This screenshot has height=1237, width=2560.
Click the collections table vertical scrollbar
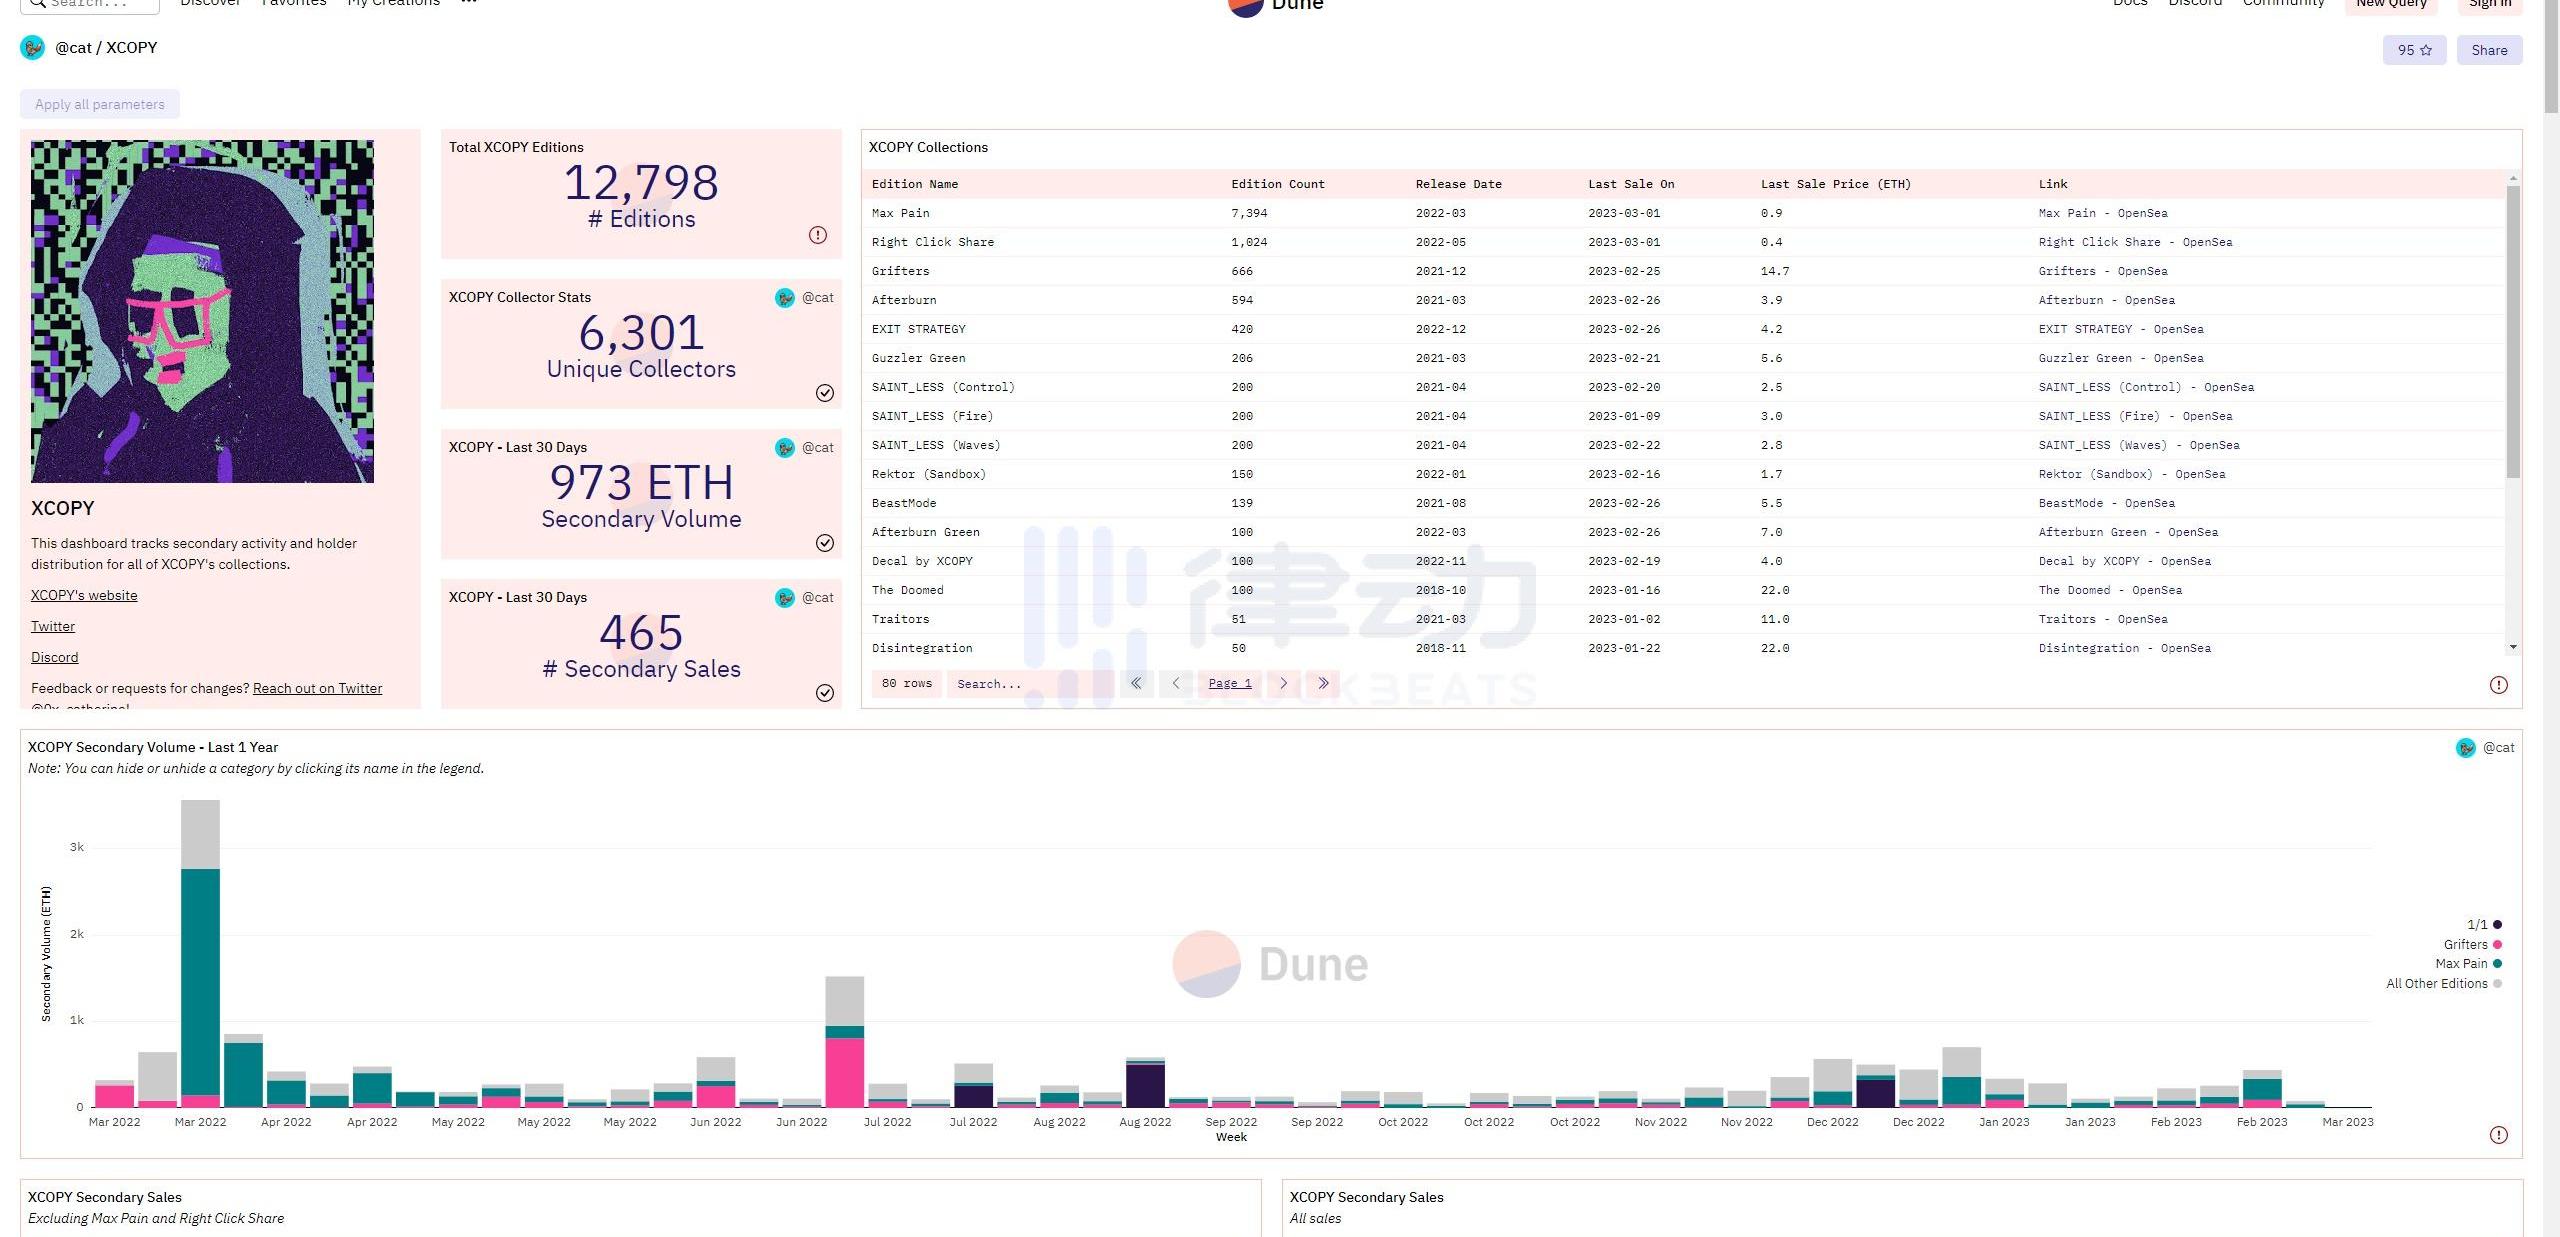click(2513, 330)
